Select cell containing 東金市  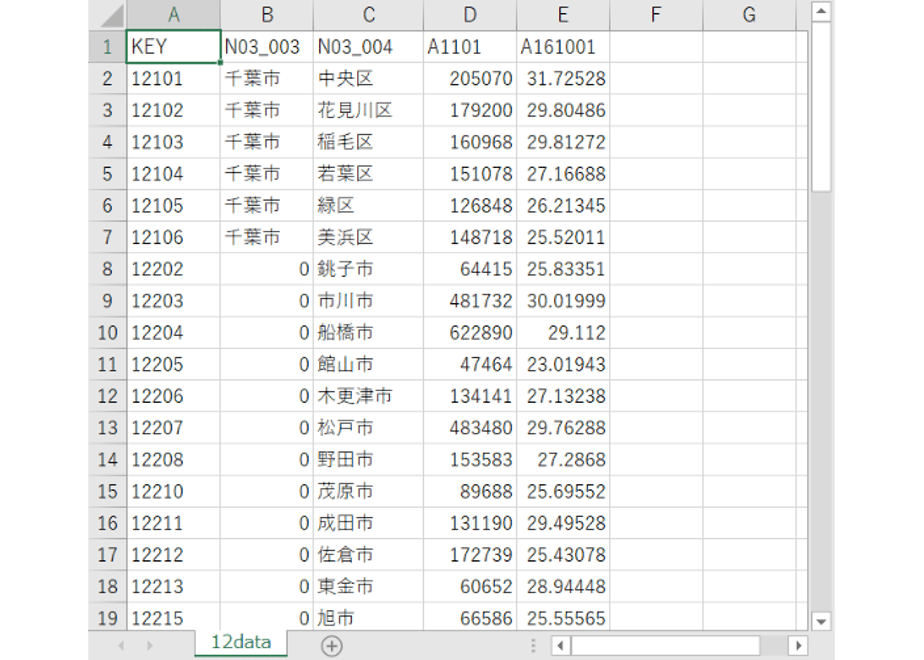[x=368, y=586]
